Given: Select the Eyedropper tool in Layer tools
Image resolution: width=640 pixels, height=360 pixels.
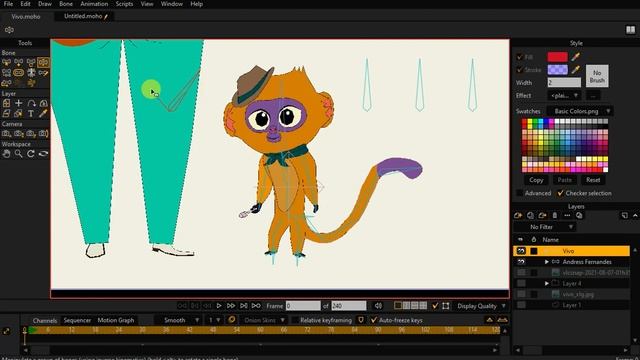Looking at the screenshot, I should point(43,113).
